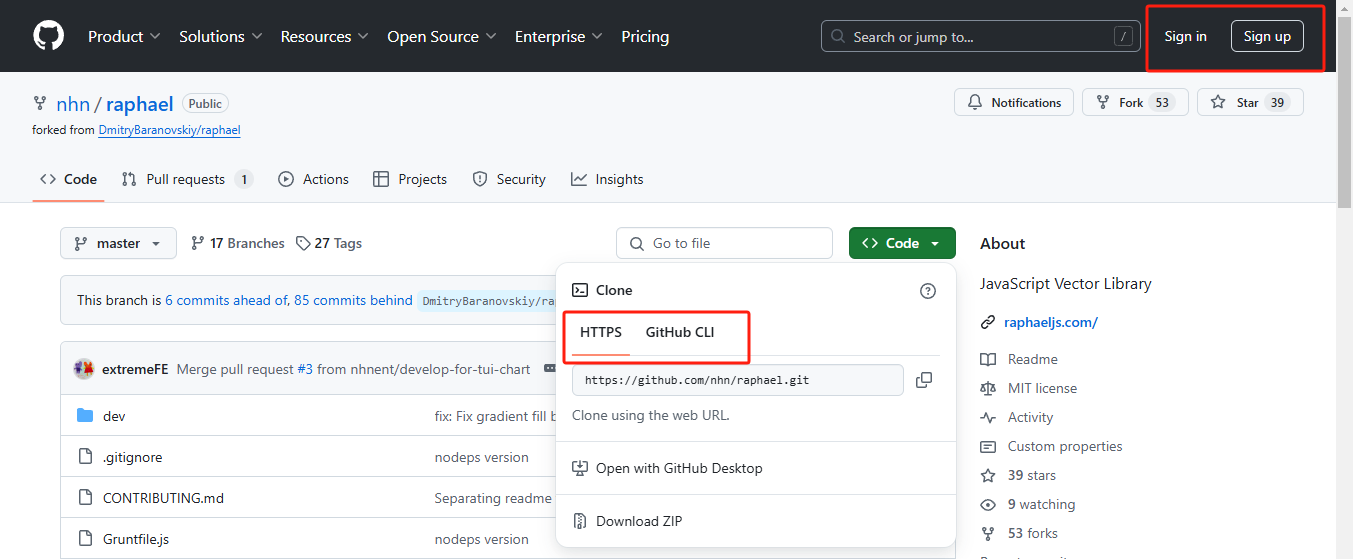This screenshot has height=559, width=1353.
Task: Open the raphael repository name link
Action: pos(140,104)
